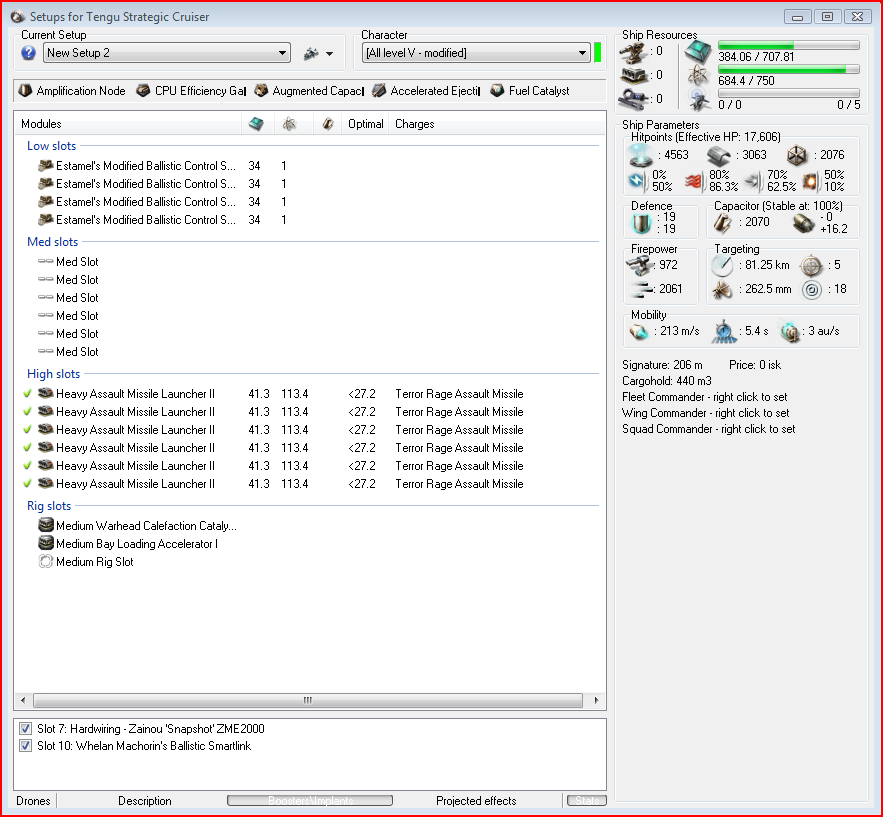Click the drone bay usage bar at 0 / 0

788,93
